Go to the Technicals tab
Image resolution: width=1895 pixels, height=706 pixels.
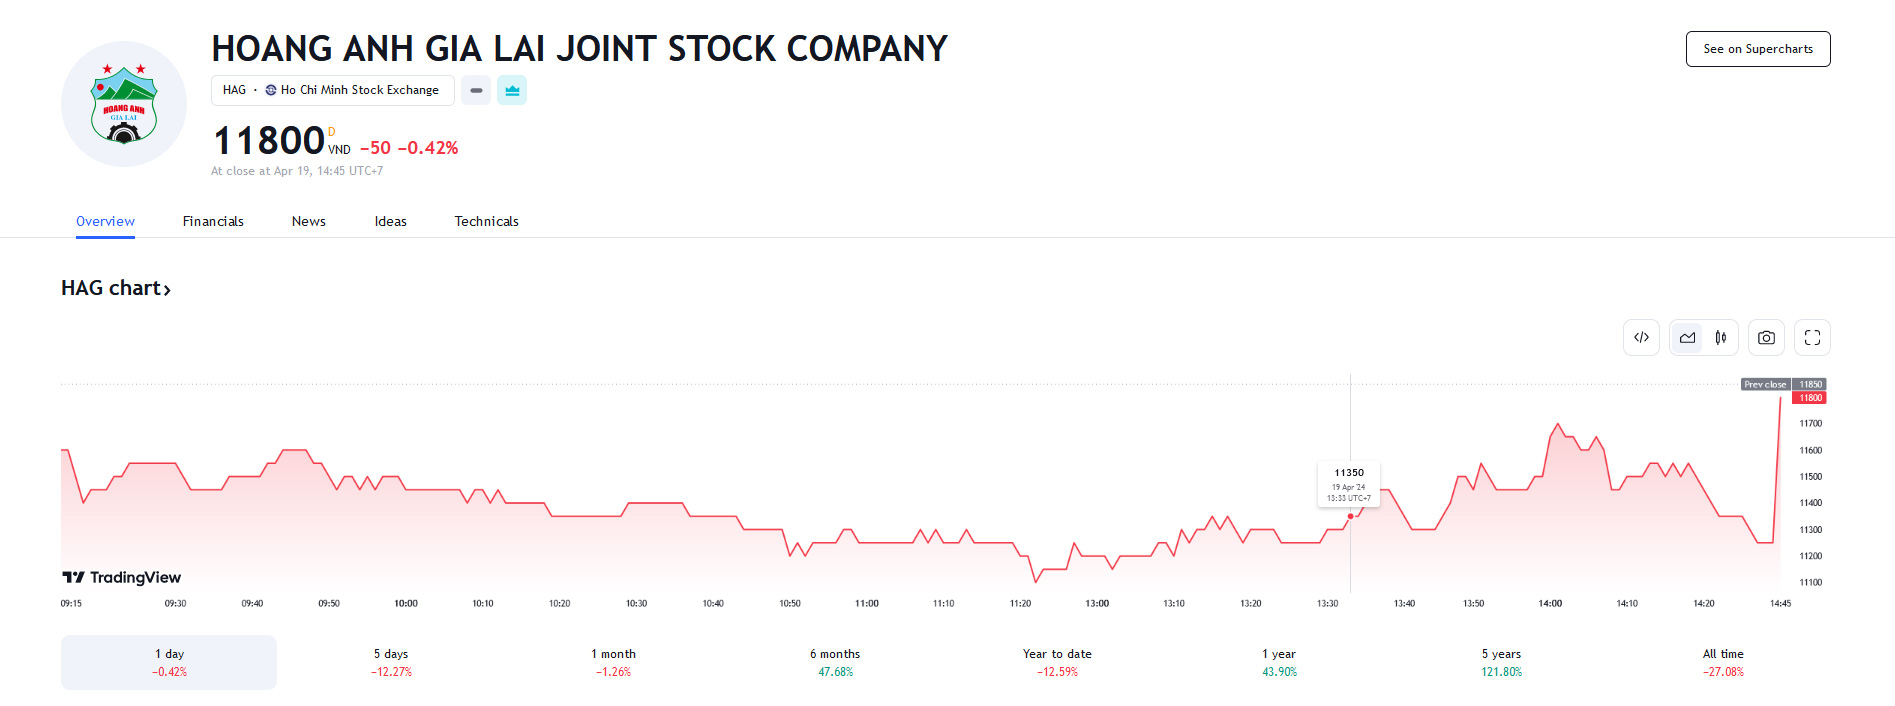(486, 221)
